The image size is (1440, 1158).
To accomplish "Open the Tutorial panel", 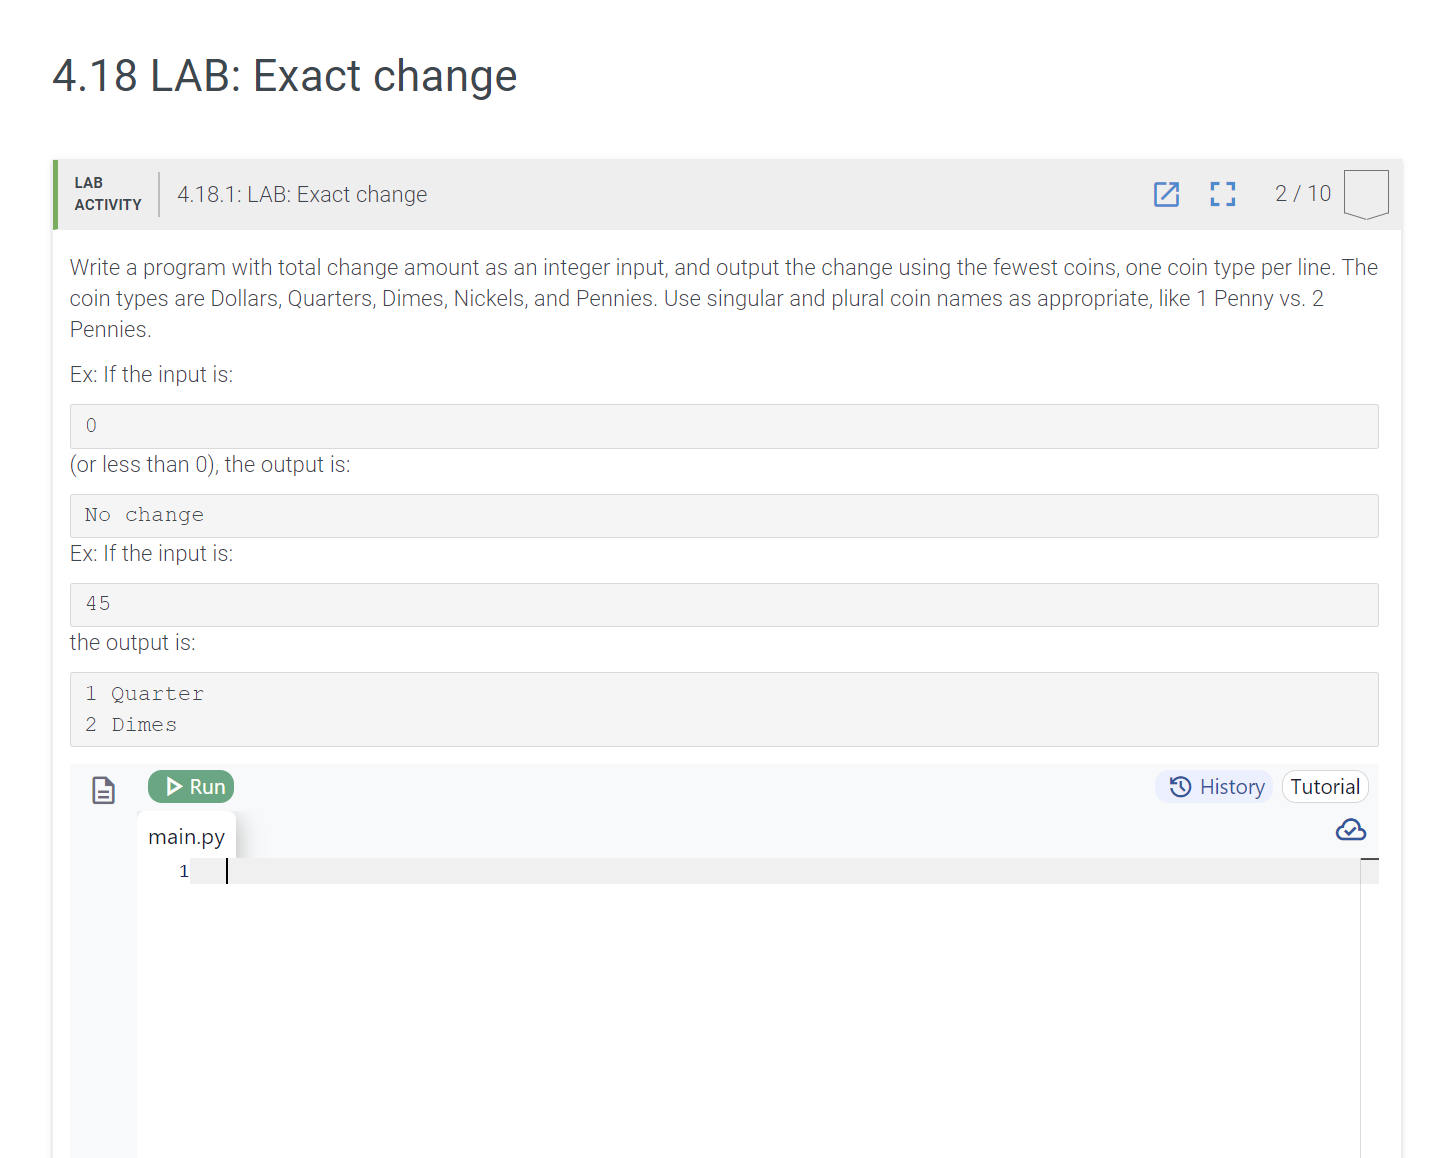I will [1325, 787].
